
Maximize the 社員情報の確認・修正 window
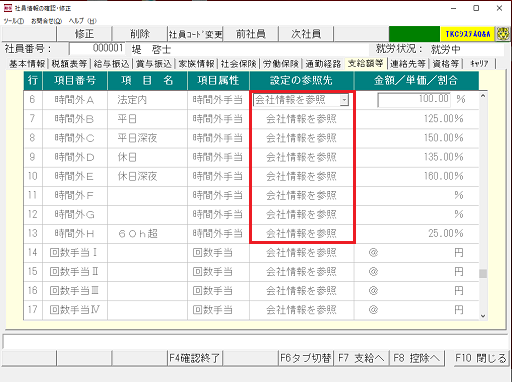476,8
